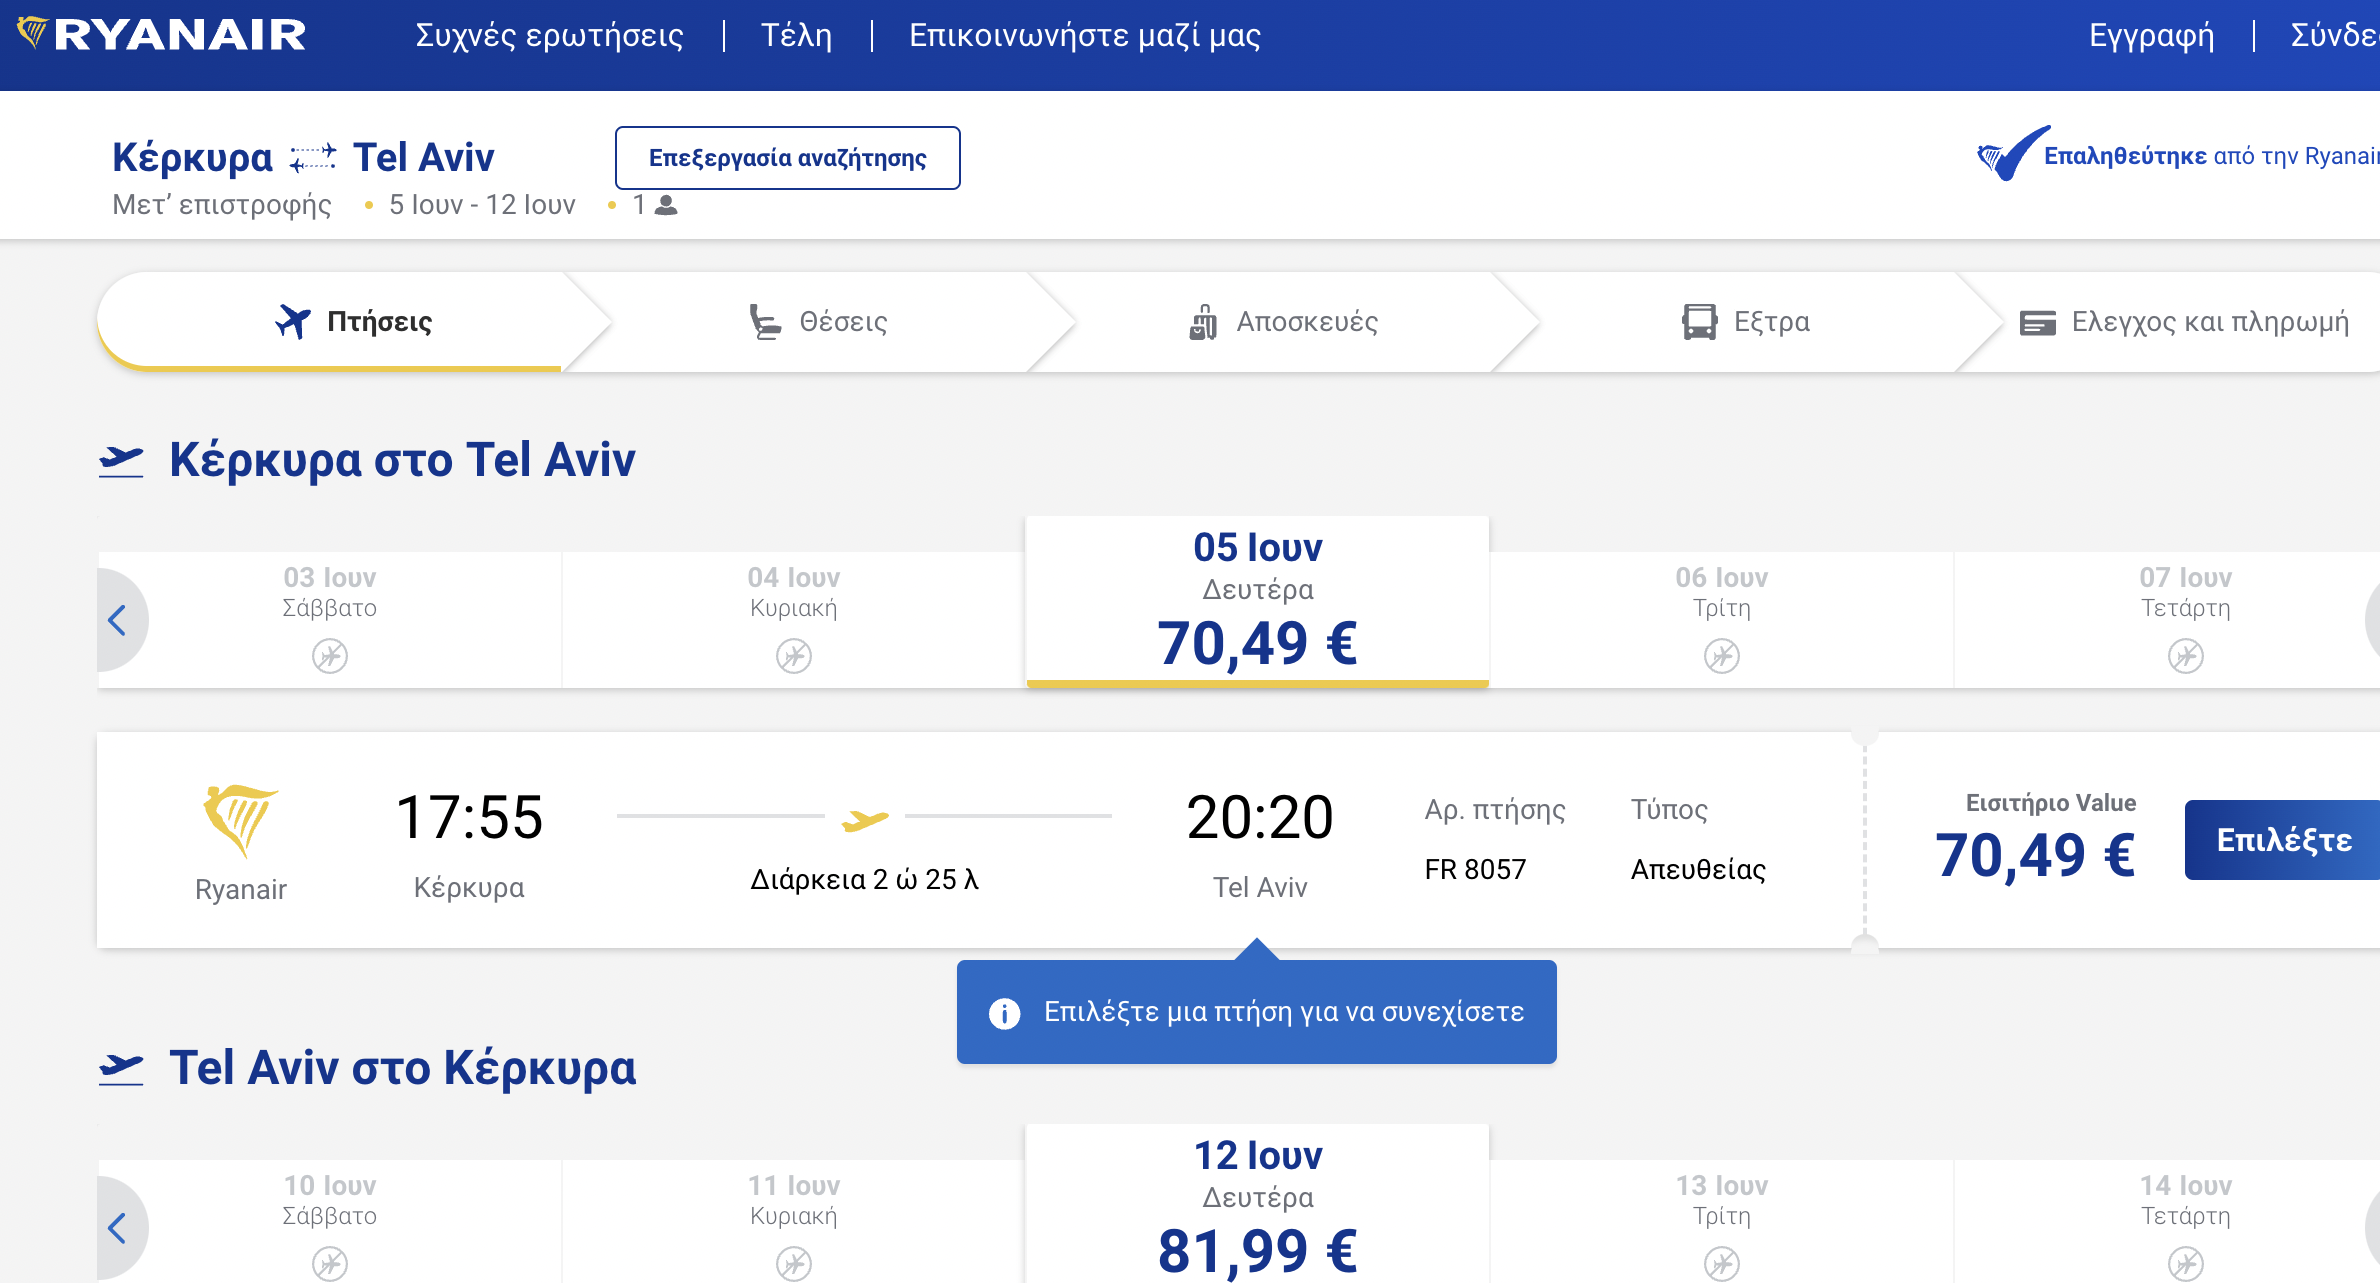The image size is (2380, 1283).
Task: Click the Επεξεργασία αναζήτησης button
Action: pos(788,158)
